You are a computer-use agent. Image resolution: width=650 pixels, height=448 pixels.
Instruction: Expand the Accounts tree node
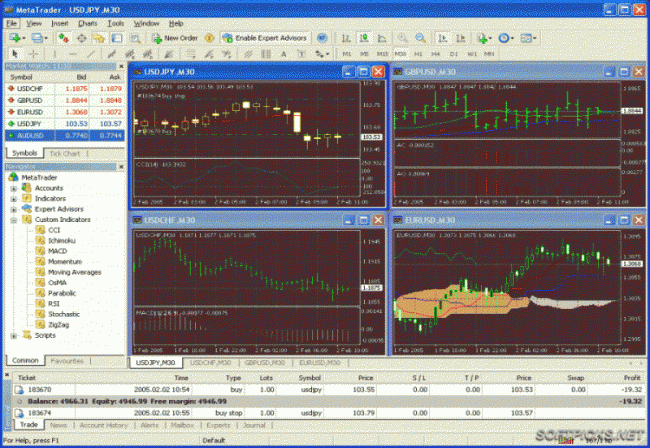point(13,189)
